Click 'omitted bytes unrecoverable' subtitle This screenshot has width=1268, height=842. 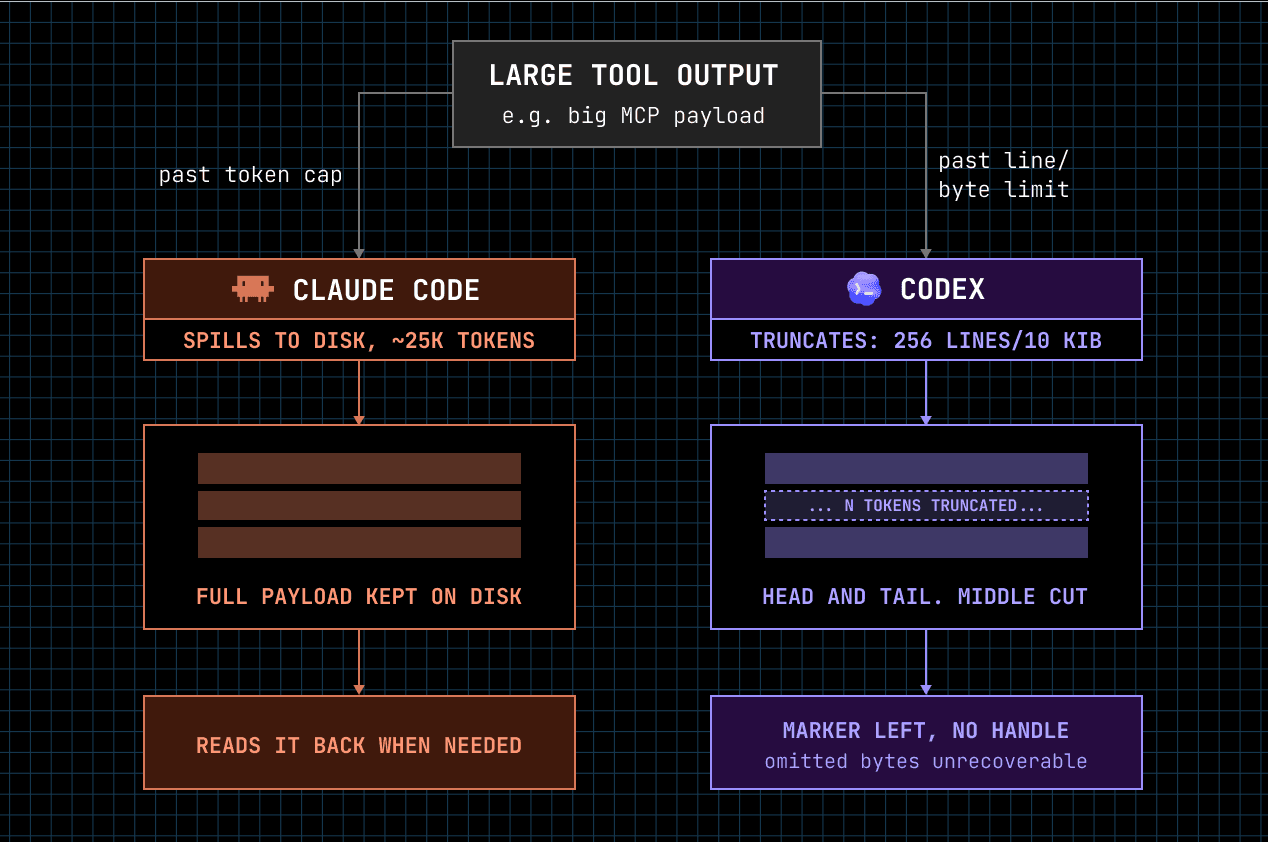(926, 762)
